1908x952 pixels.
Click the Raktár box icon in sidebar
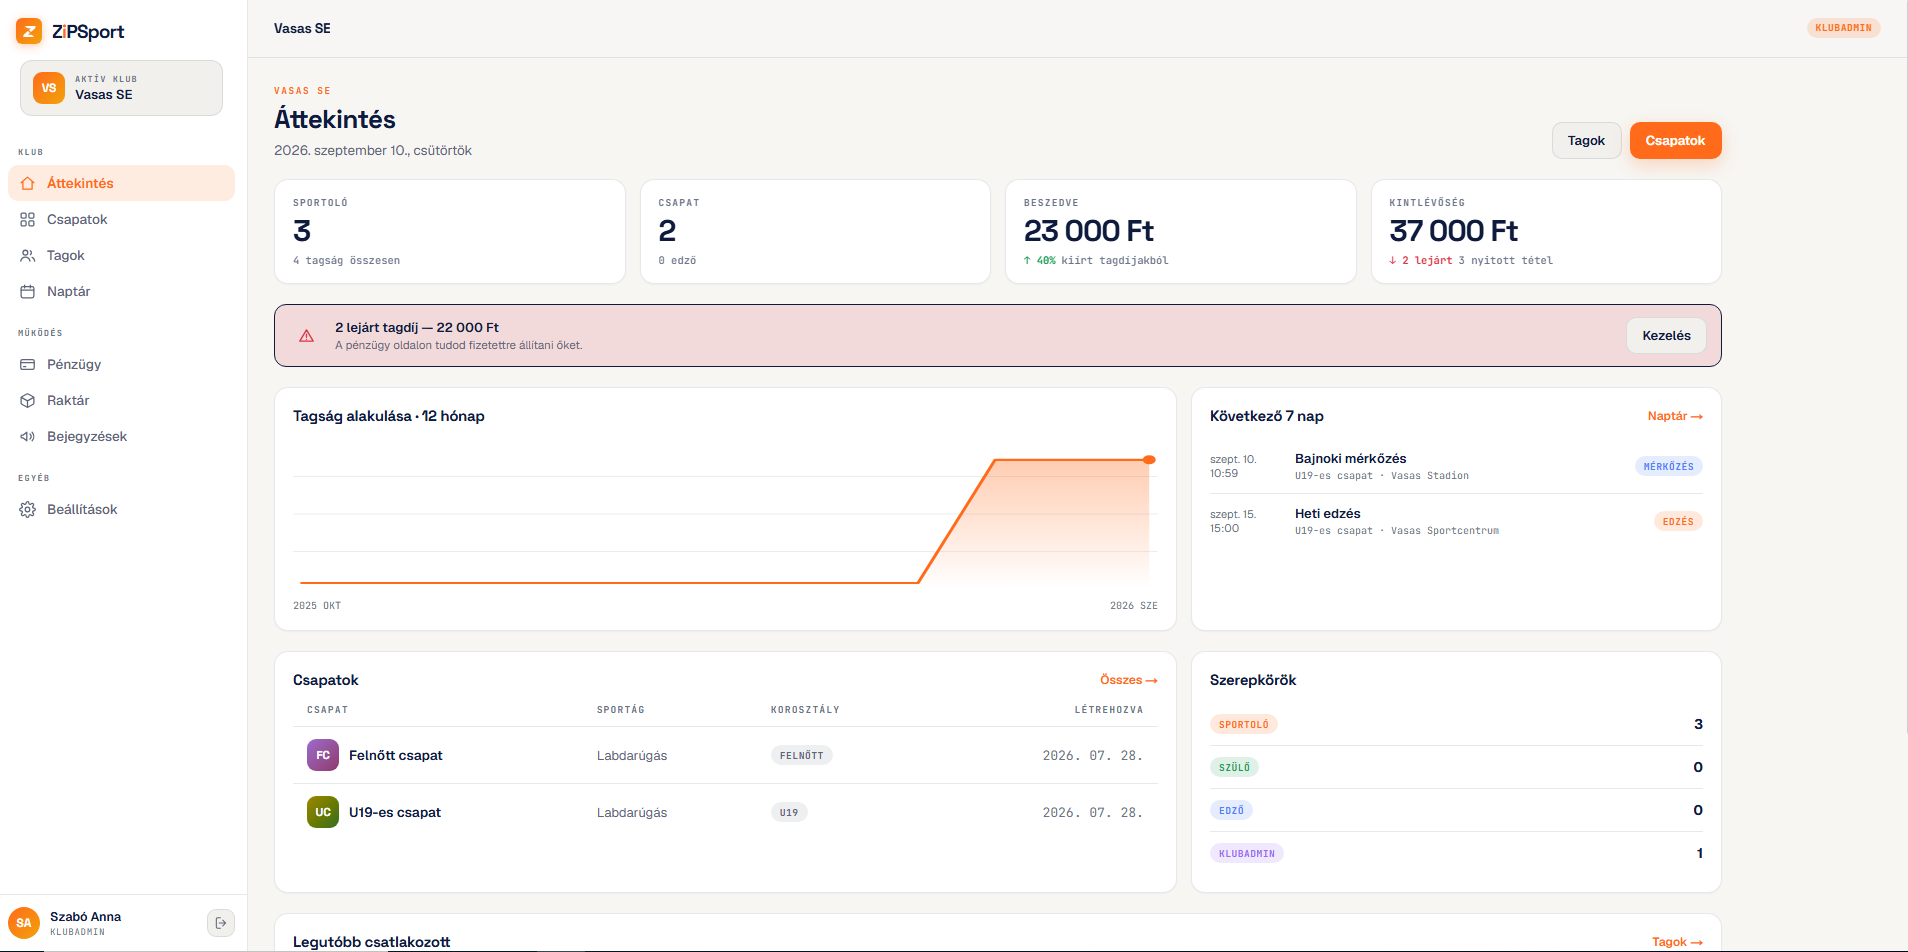(x=28, y=400)
